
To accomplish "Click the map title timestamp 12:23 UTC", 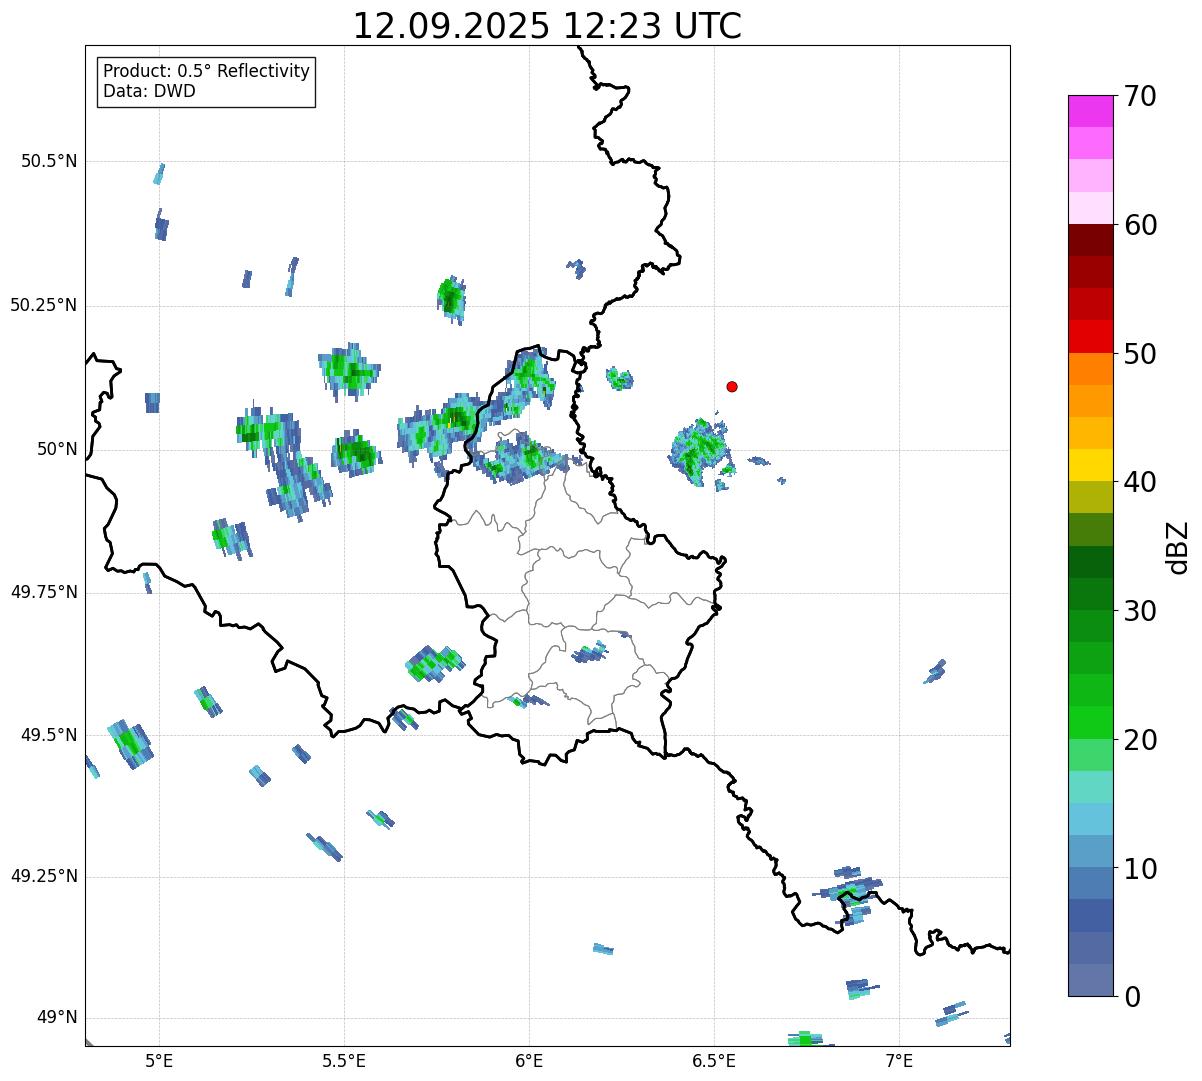I will (547, 26).
